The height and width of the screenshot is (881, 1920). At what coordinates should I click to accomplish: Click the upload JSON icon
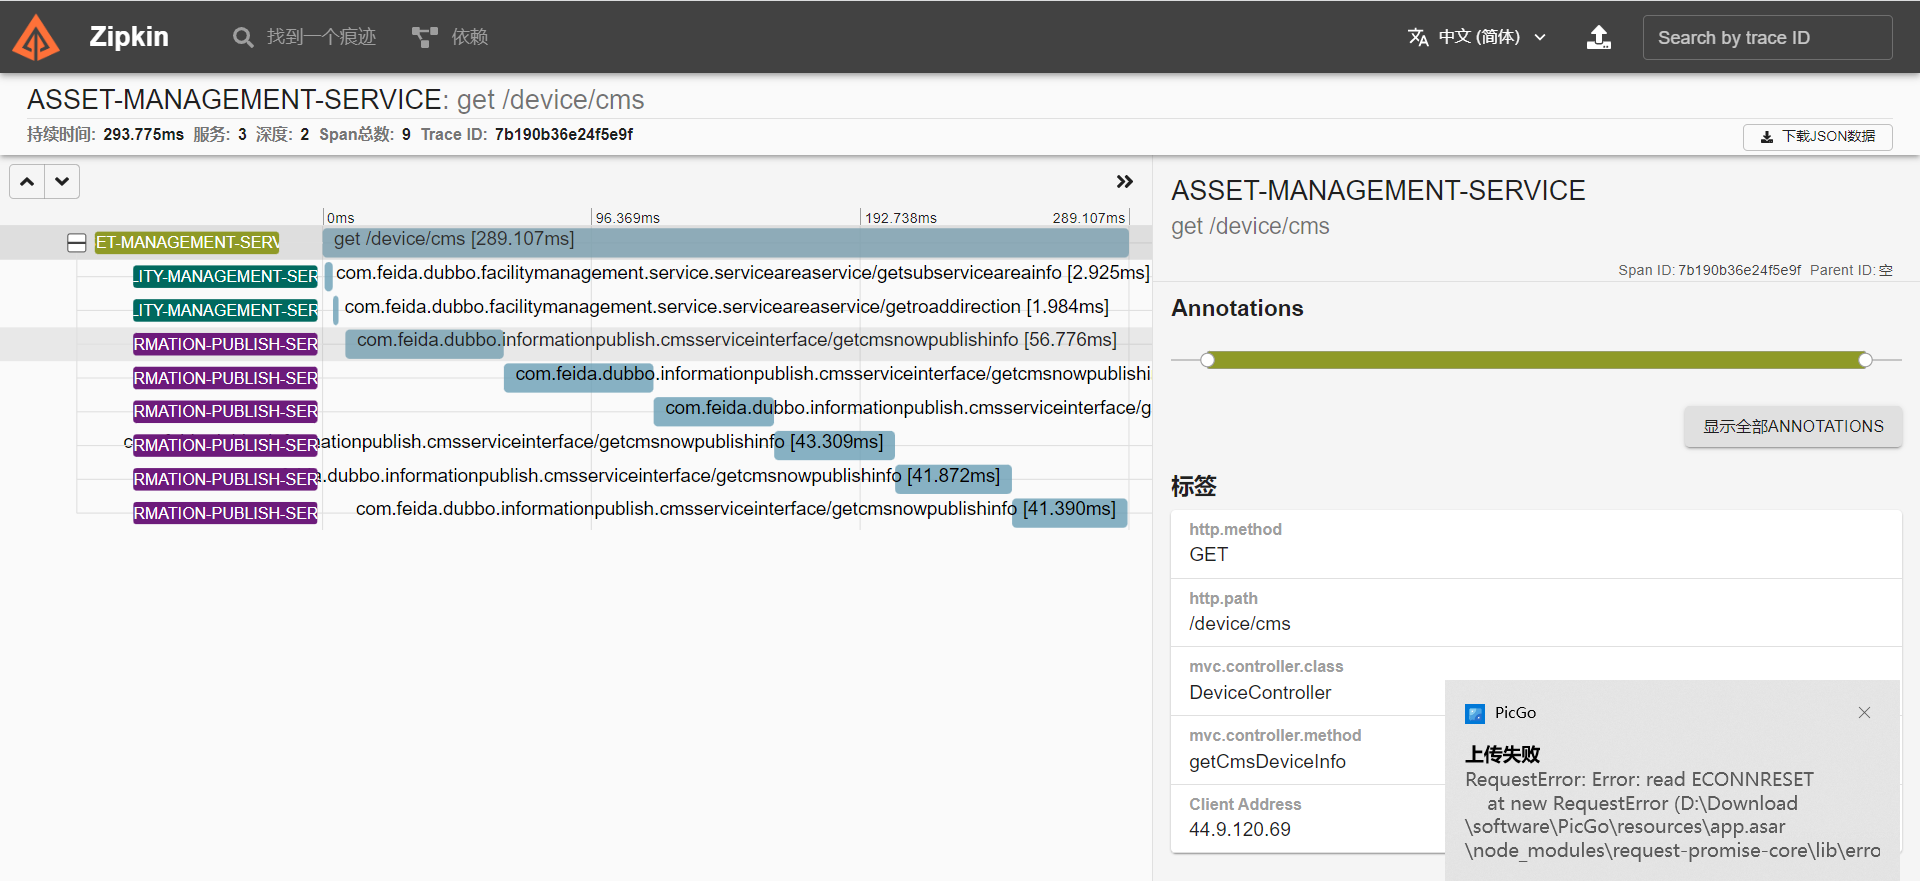[1599, 37]
